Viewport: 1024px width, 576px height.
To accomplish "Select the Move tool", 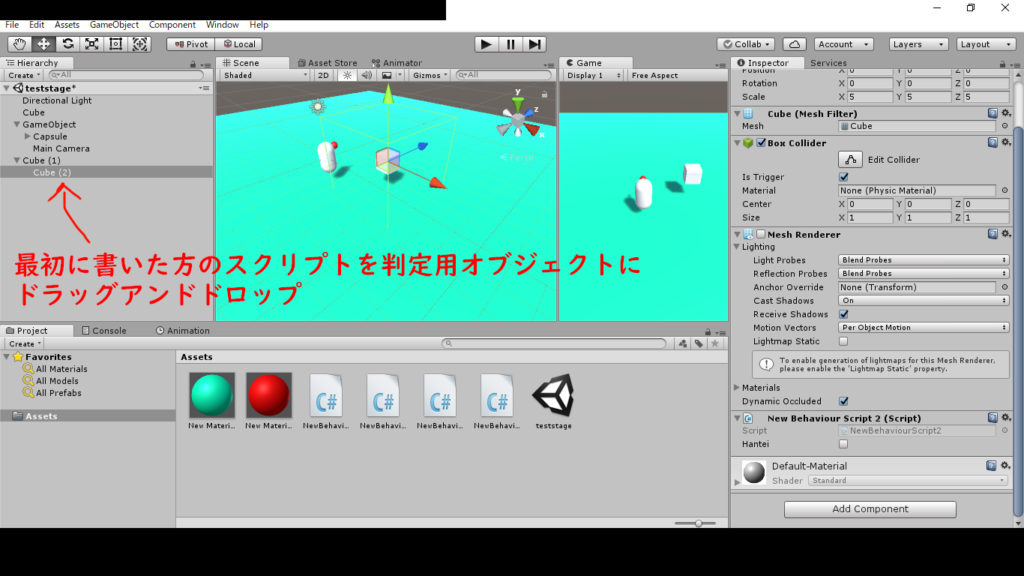I will pos(44,44).
